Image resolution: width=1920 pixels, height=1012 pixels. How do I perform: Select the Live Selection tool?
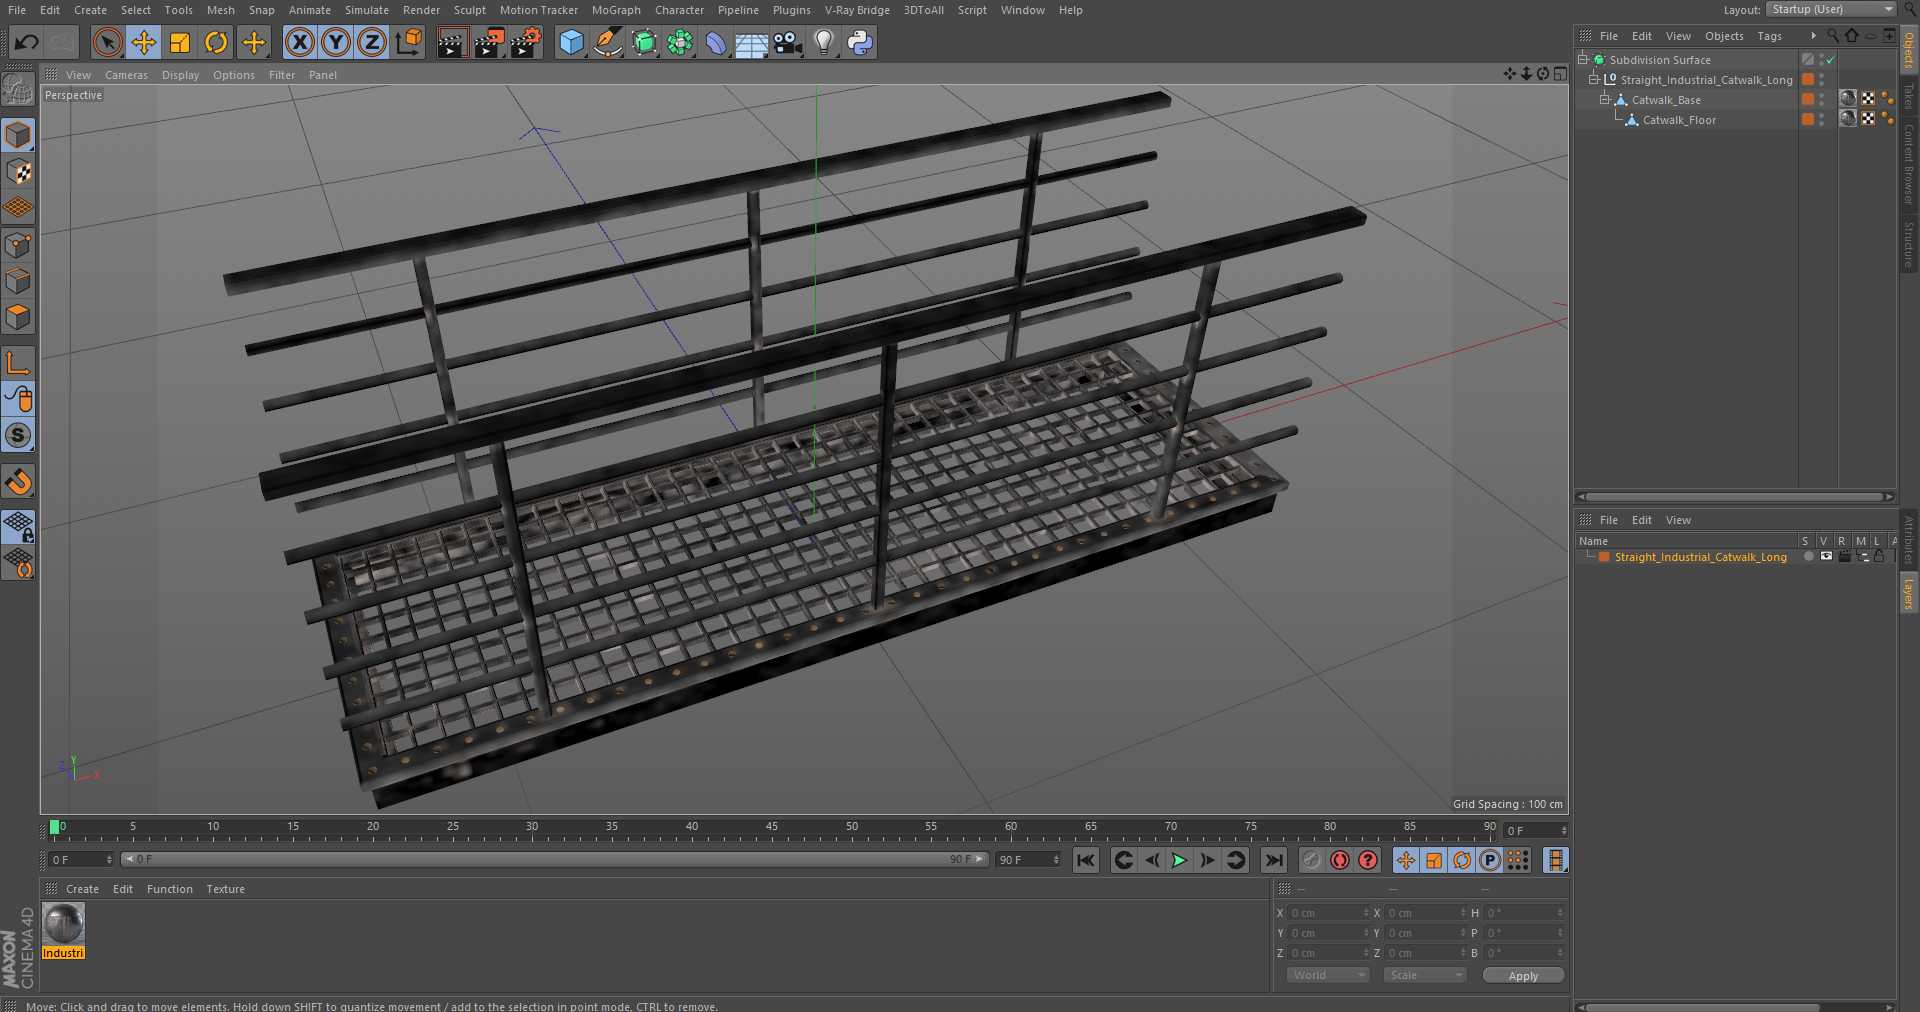pyautogui.click(x=108, y=42)
